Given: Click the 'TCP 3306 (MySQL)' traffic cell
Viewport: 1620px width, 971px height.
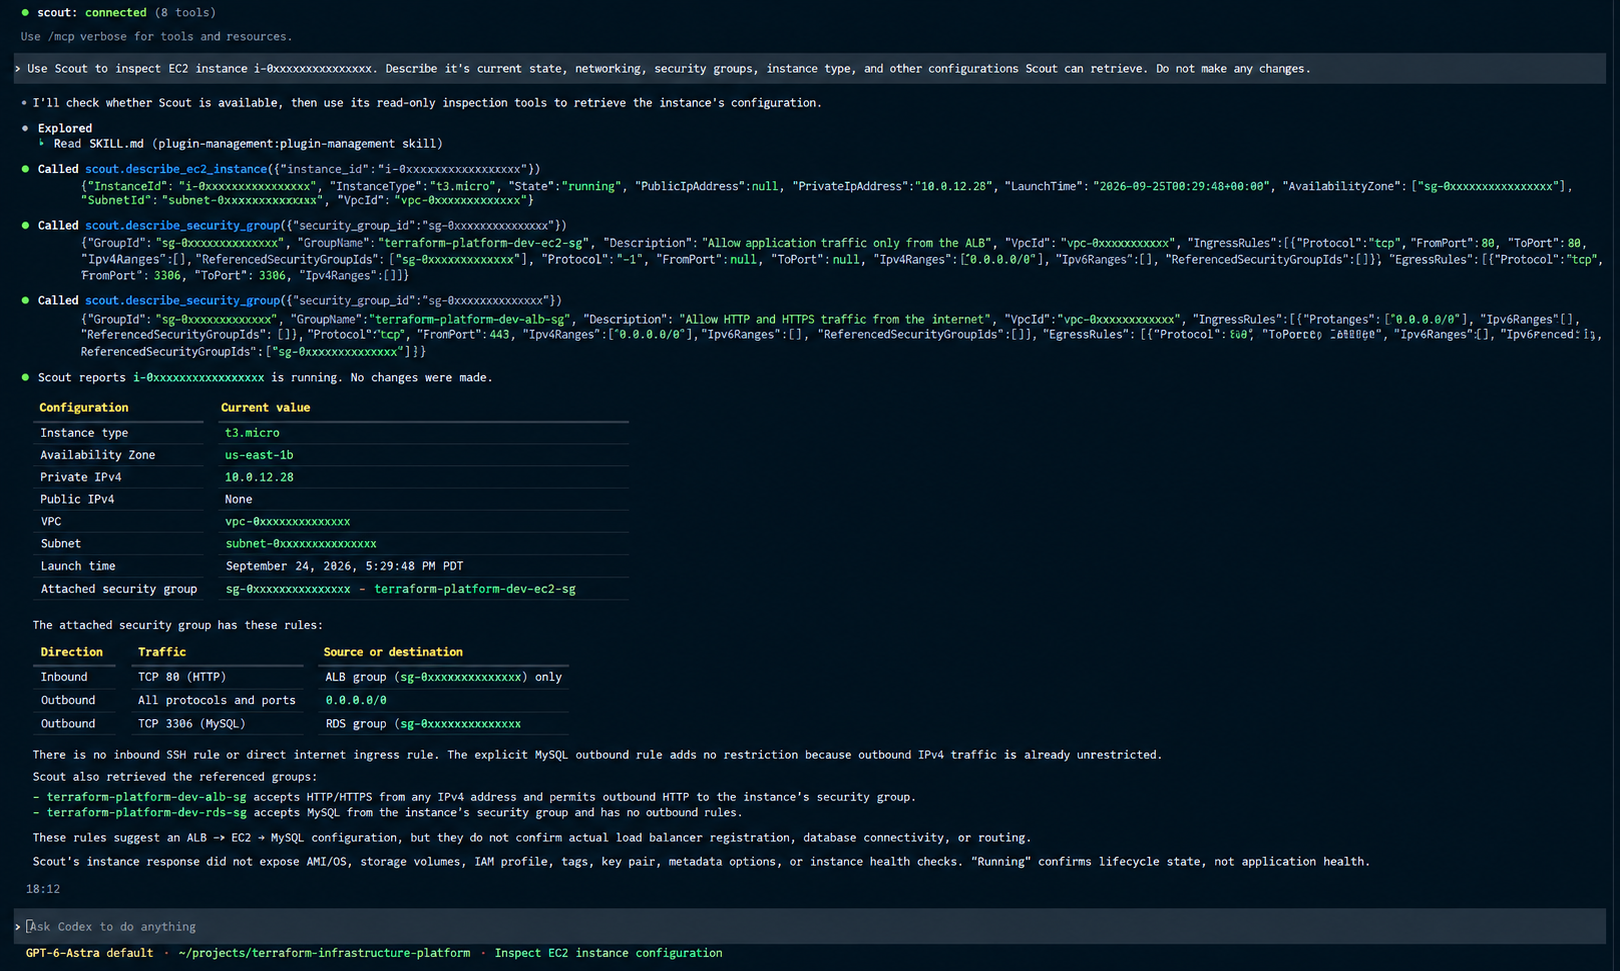Looking at the screenshot, I should tap(192, 723).
